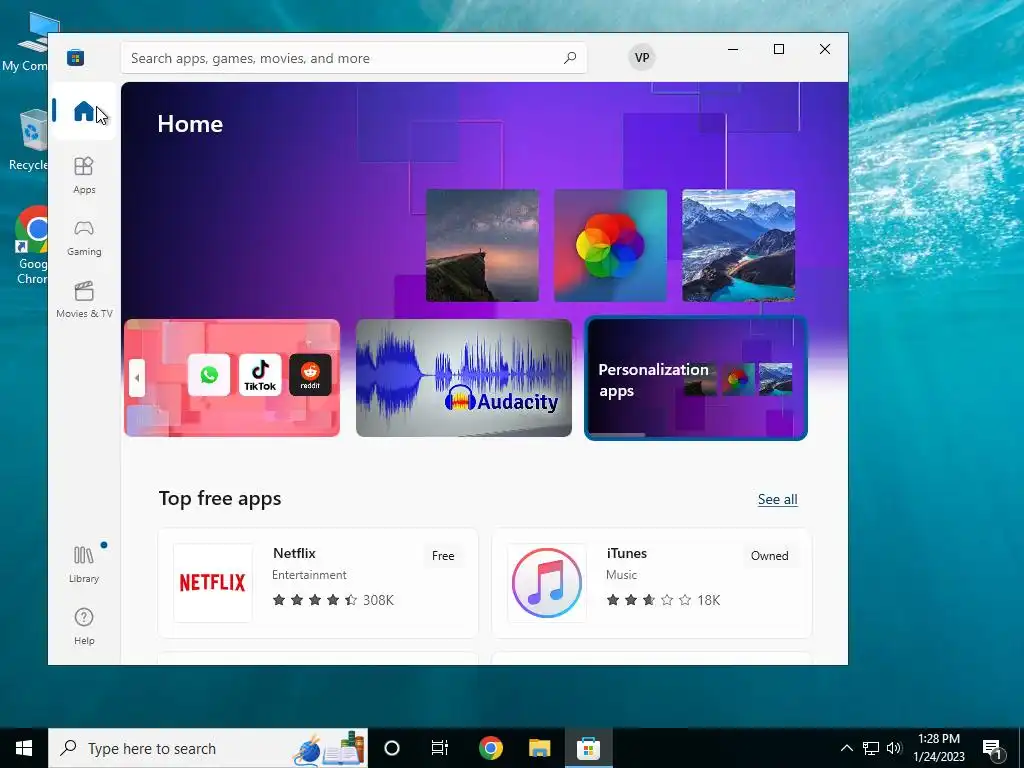This screenshot has height=768, width=1024.
Task: Open the colorful flower app thumbnail
Action: click(x=611, y=246)
